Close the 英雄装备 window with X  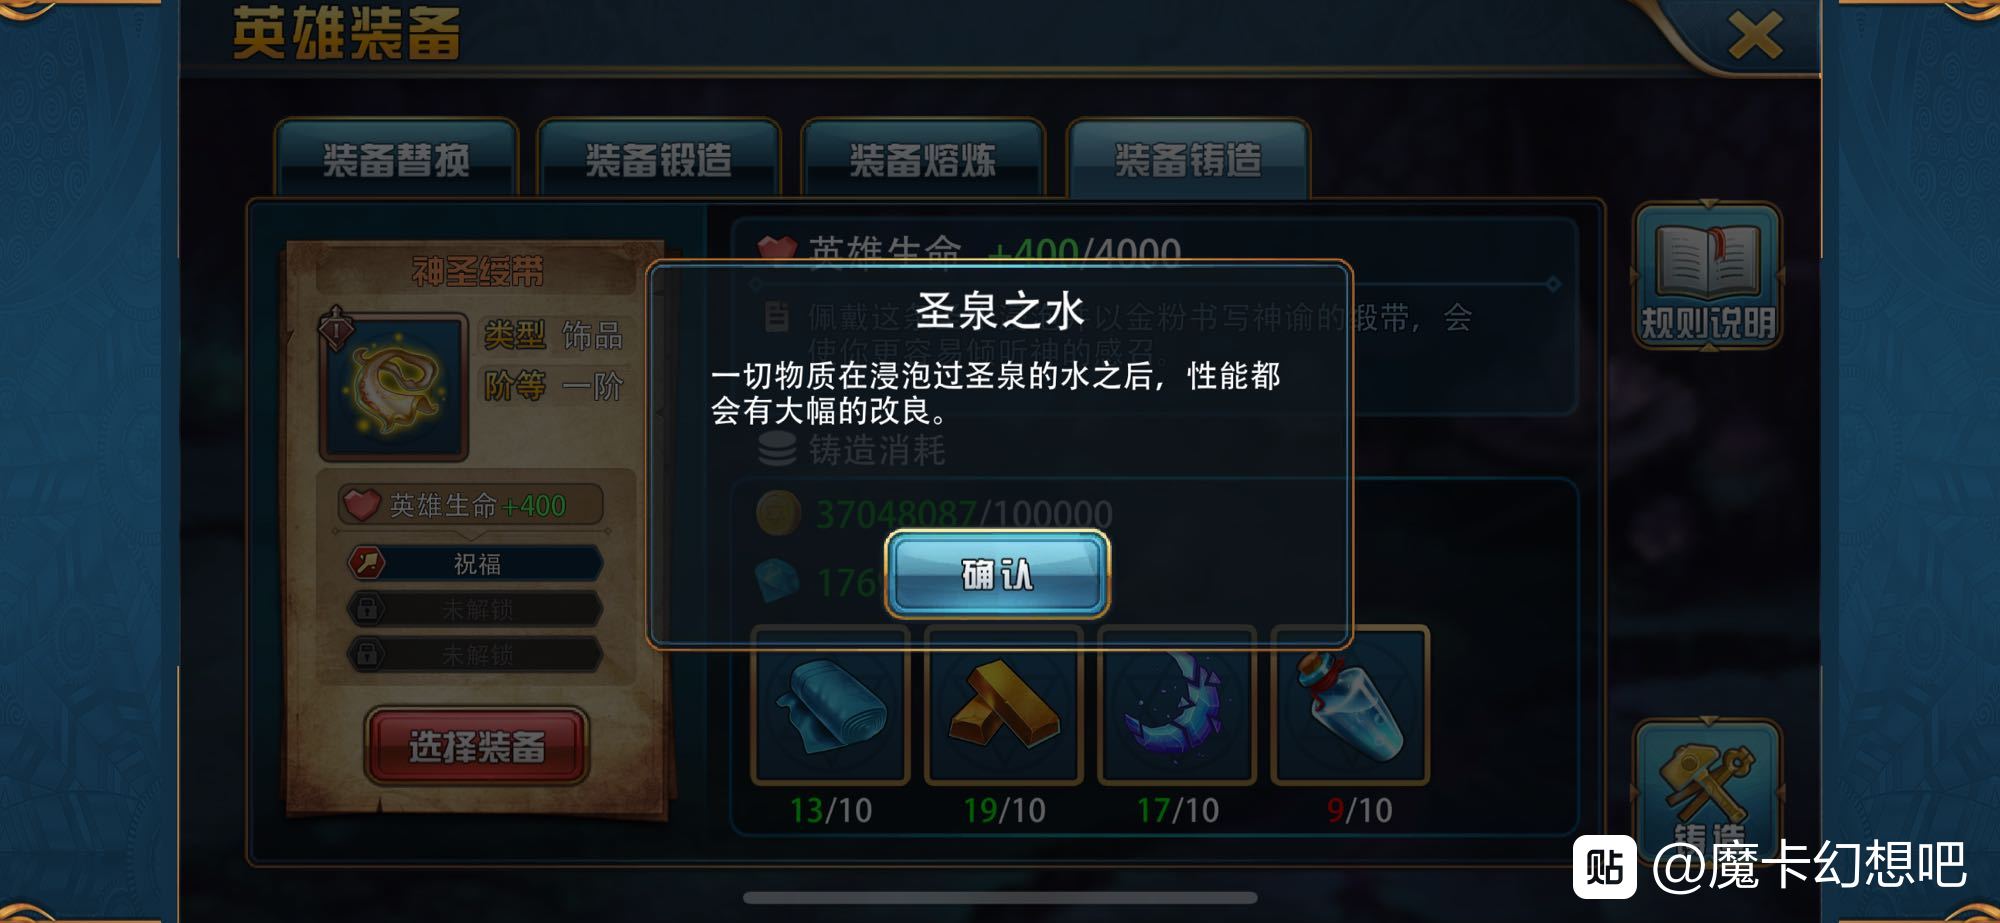1755,35
